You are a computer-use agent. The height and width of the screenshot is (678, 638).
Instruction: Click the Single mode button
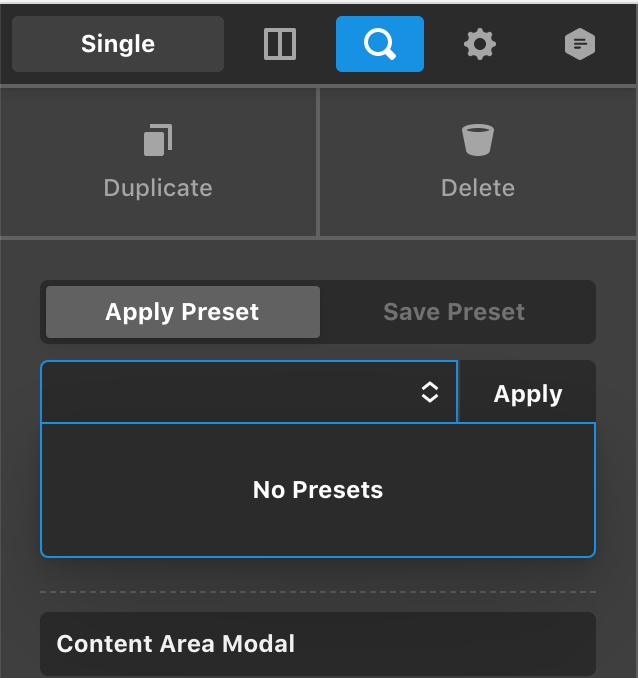tap(118, 44)
